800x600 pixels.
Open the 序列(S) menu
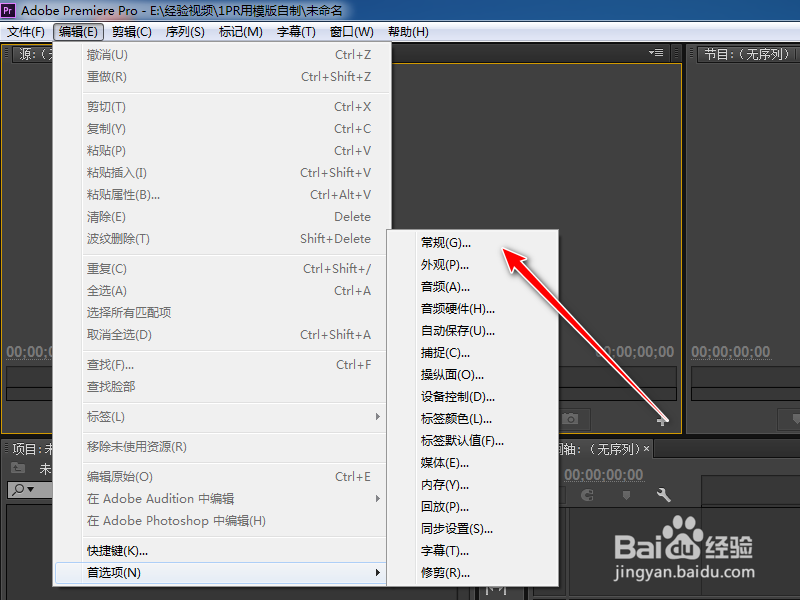[185, 32]
